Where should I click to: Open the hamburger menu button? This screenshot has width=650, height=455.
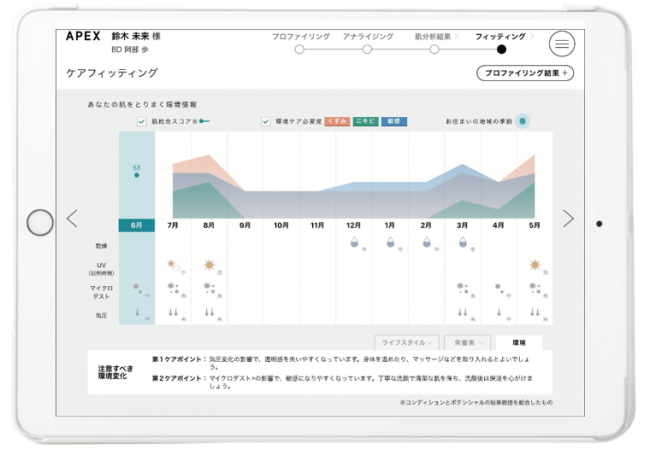[x=562, y=44]
